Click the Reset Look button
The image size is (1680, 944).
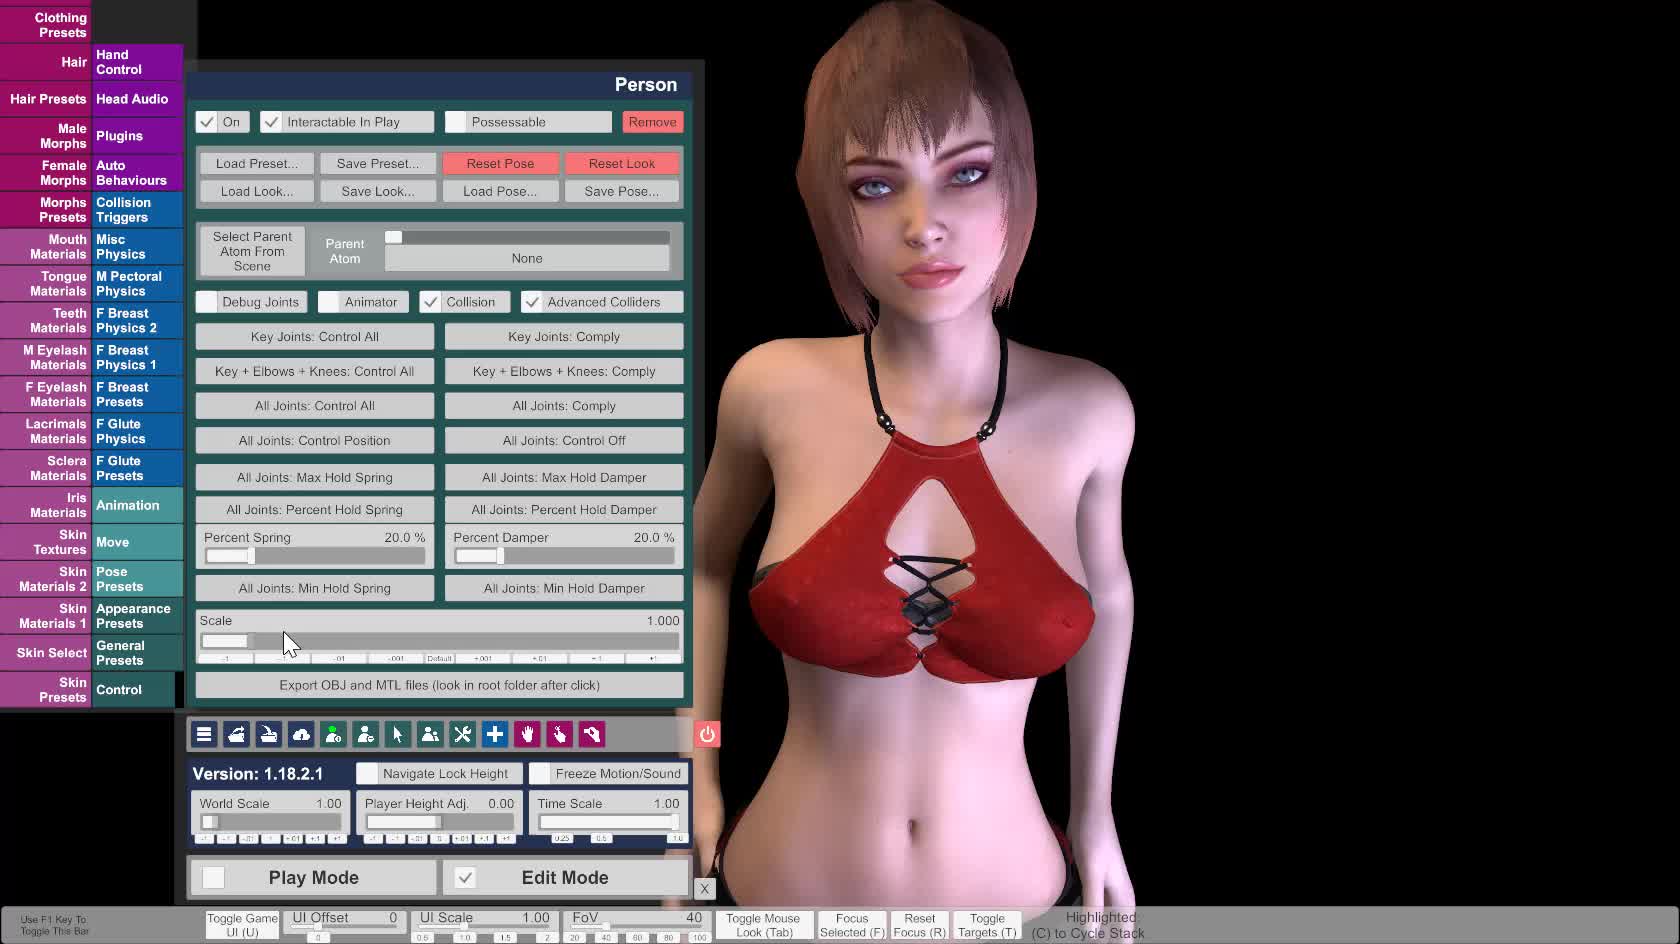tap(622, 163)
